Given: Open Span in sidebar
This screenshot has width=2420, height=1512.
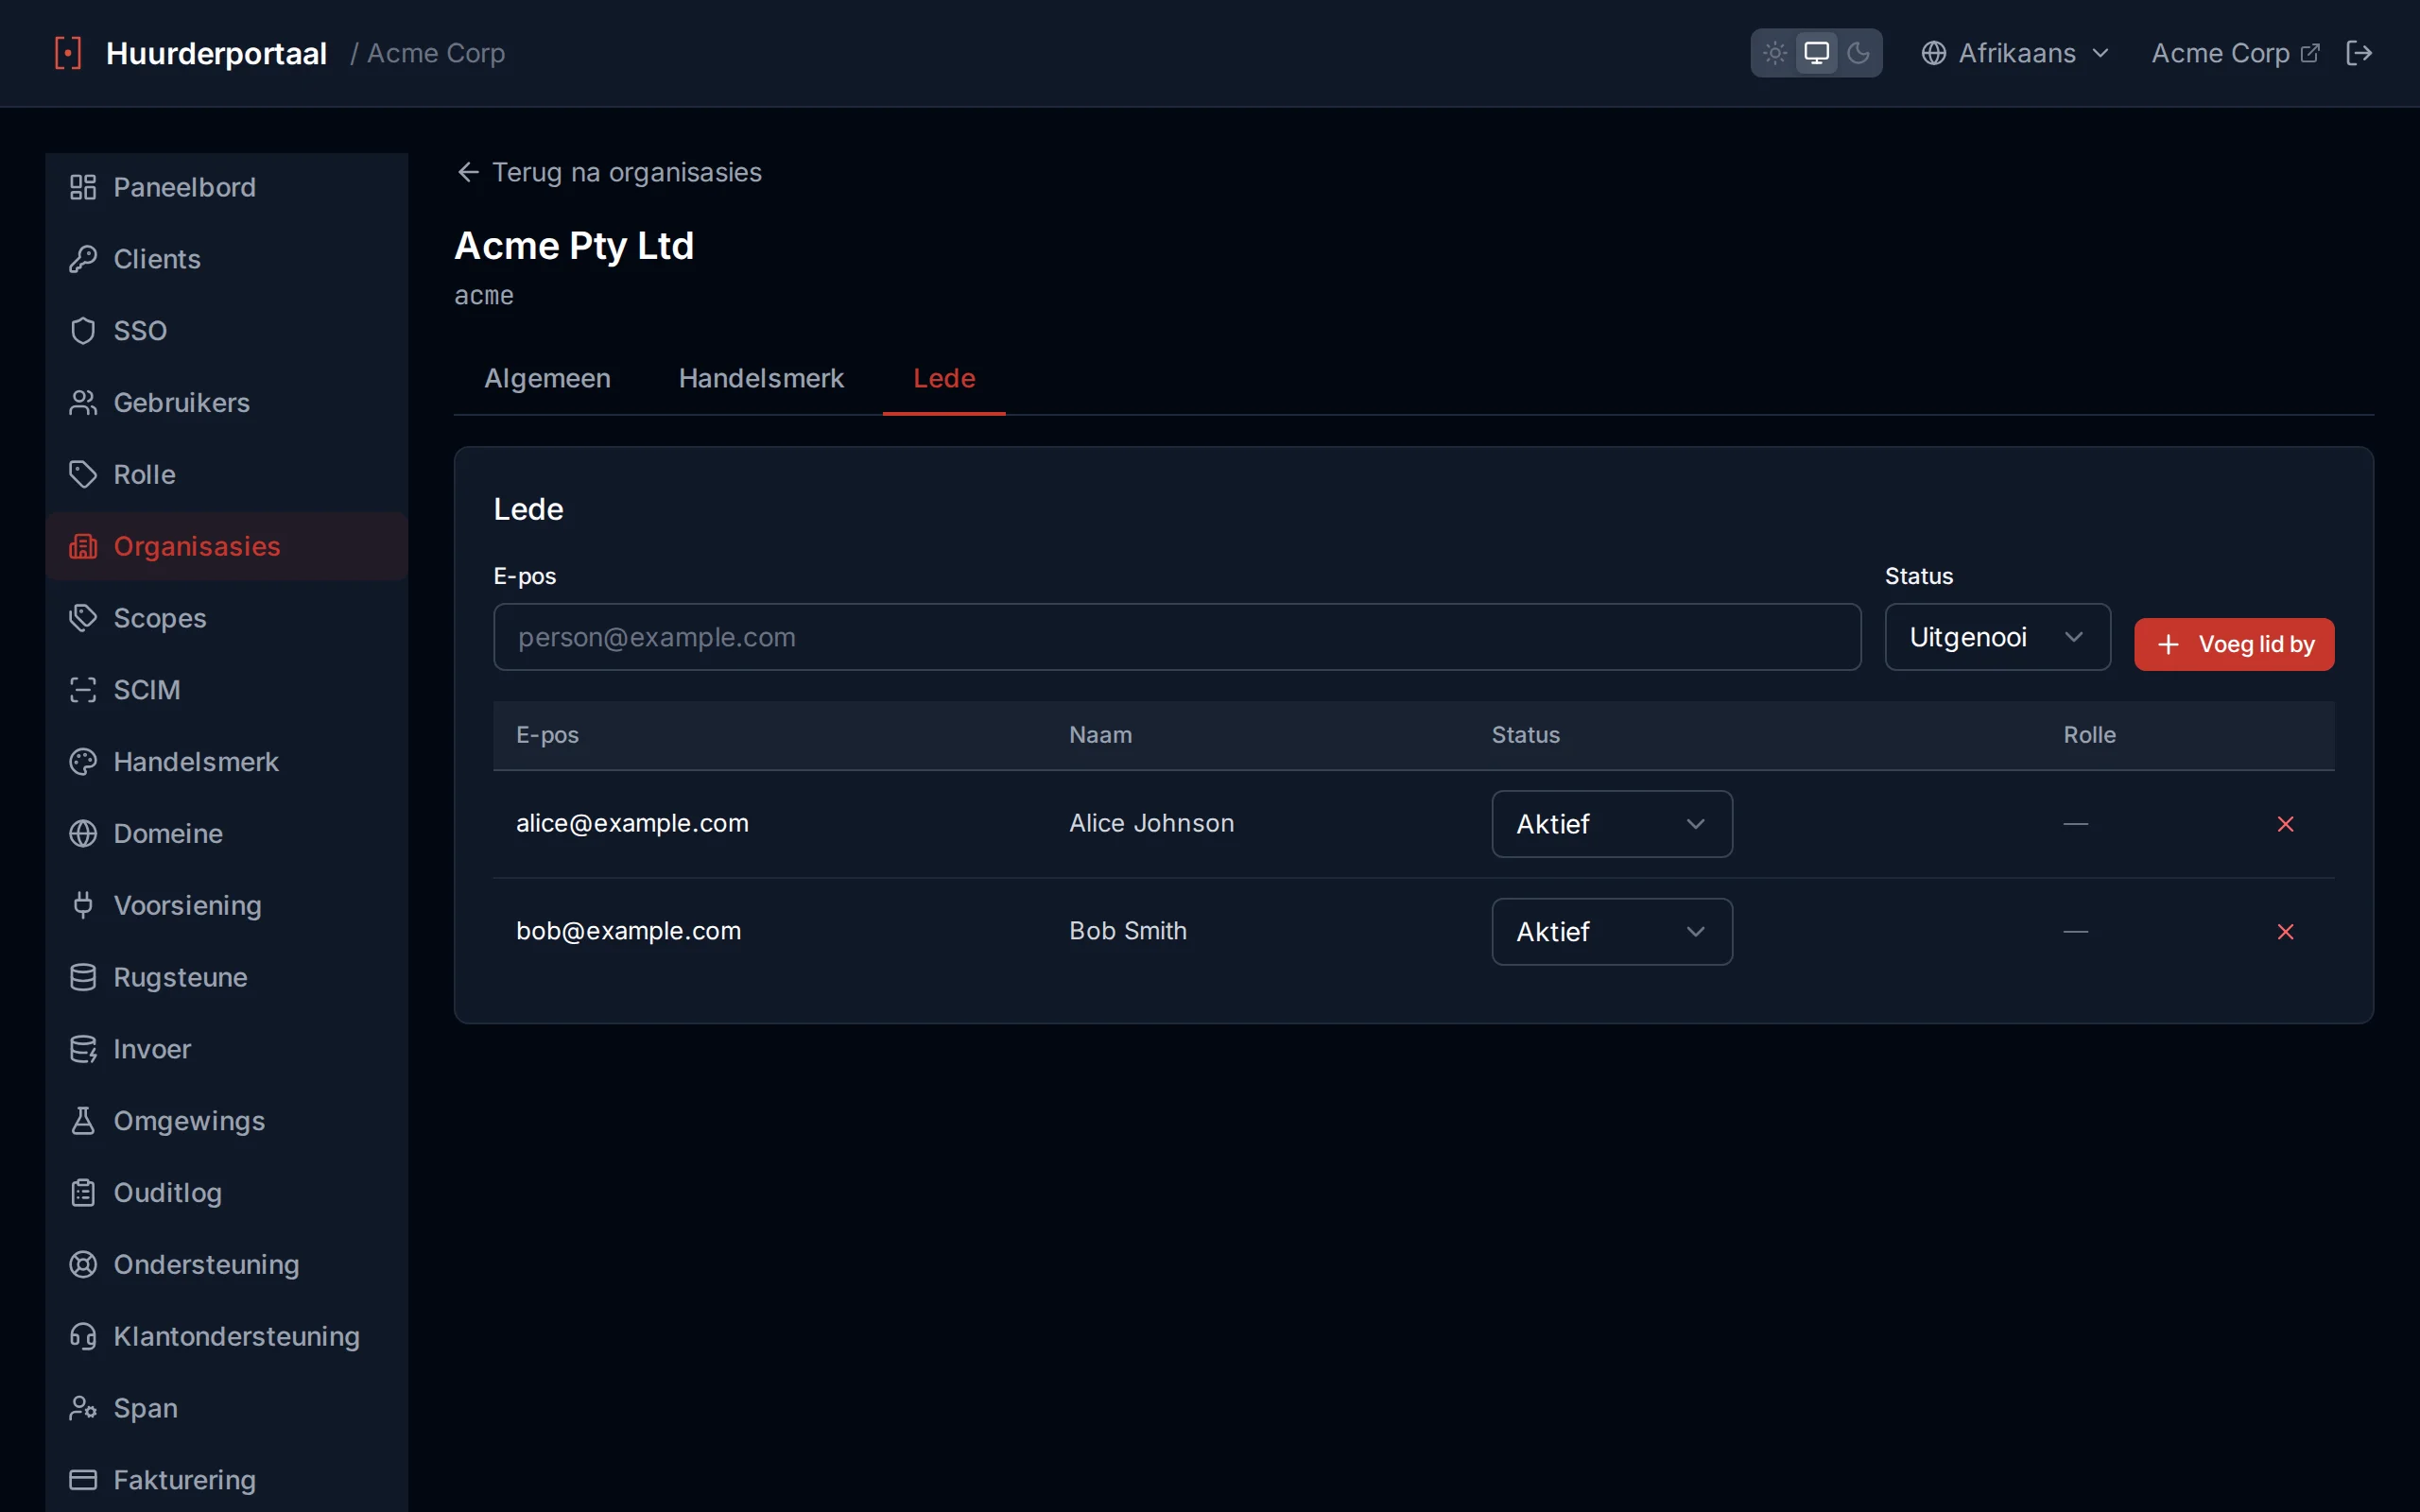Looking at the screenshot, I should click(227, 1408).
